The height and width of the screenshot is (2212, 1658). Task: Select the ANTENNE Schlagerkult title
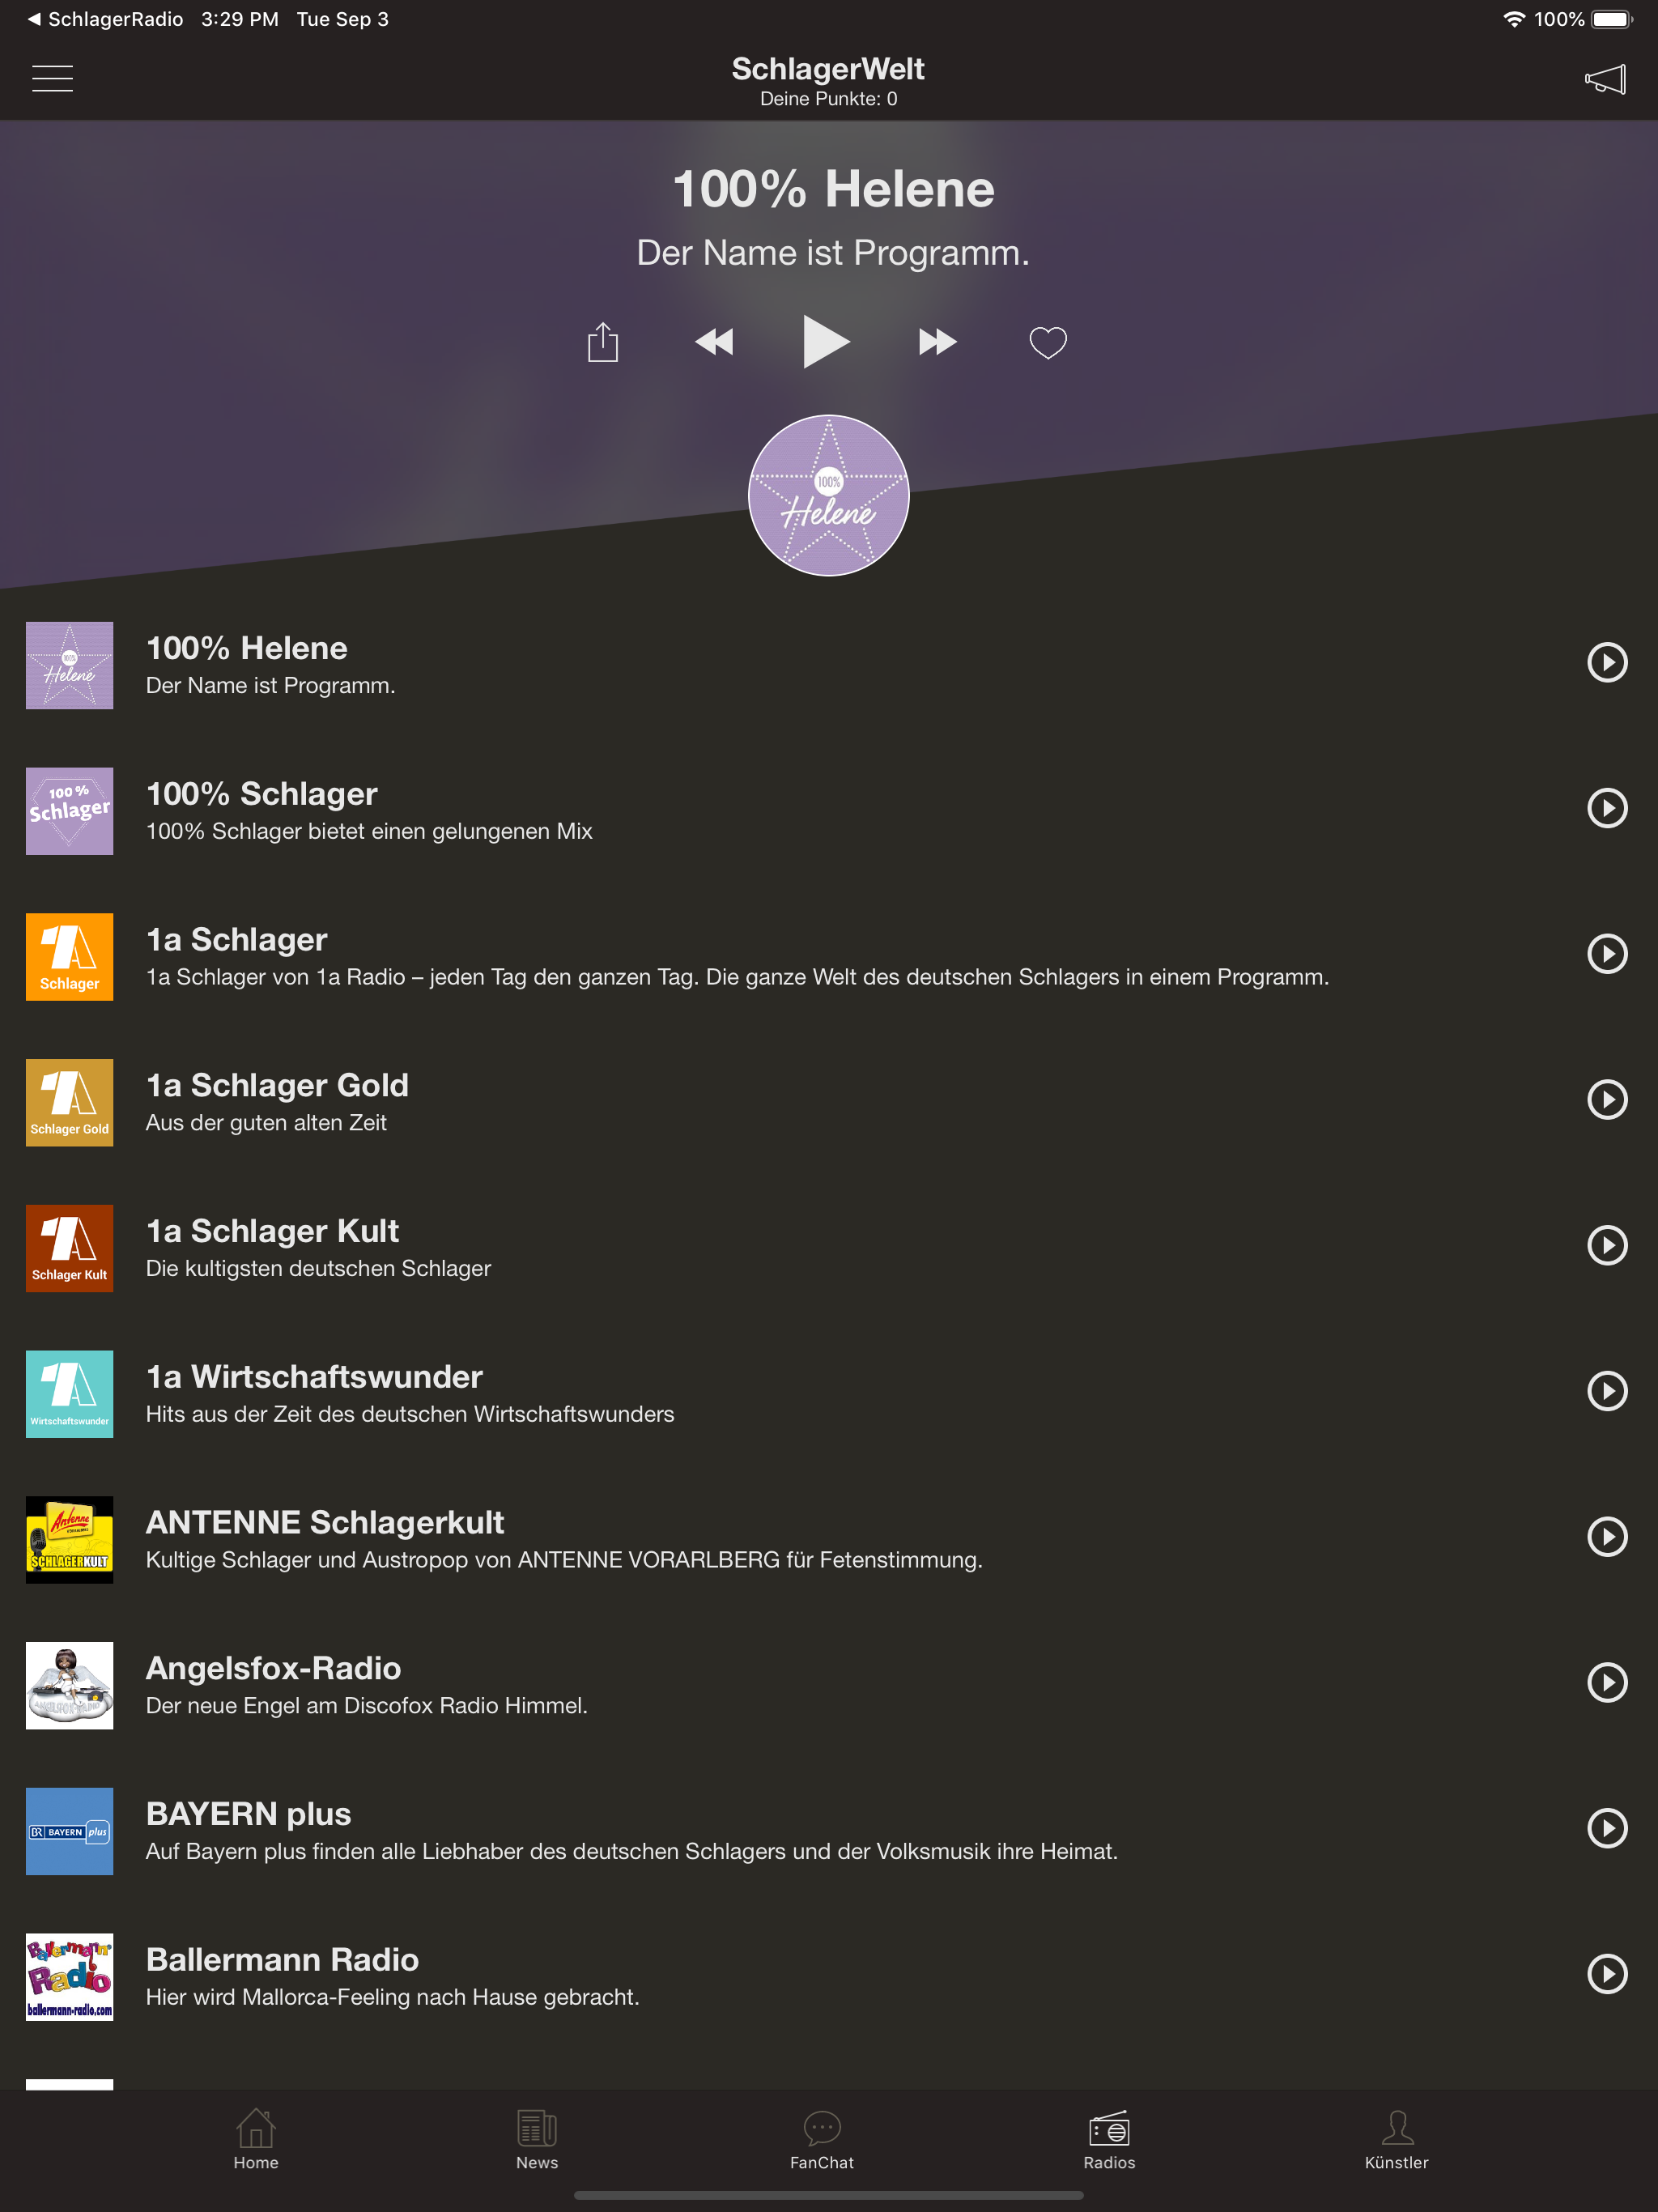(x=325, y=1523)
